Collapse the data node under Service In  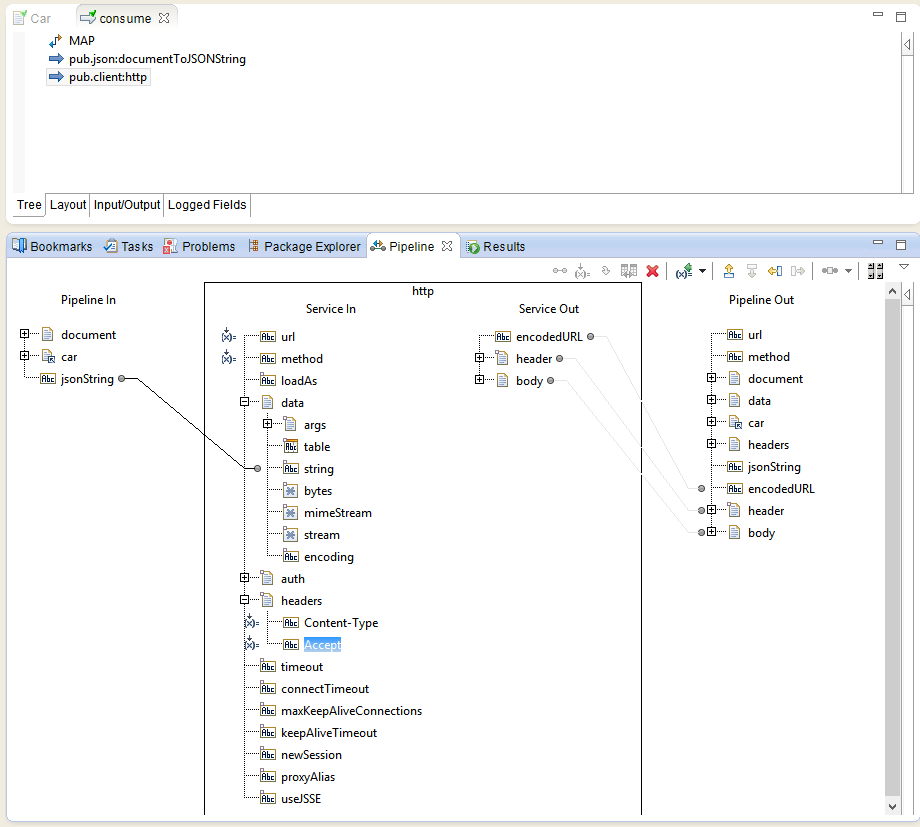click(244, 401)
